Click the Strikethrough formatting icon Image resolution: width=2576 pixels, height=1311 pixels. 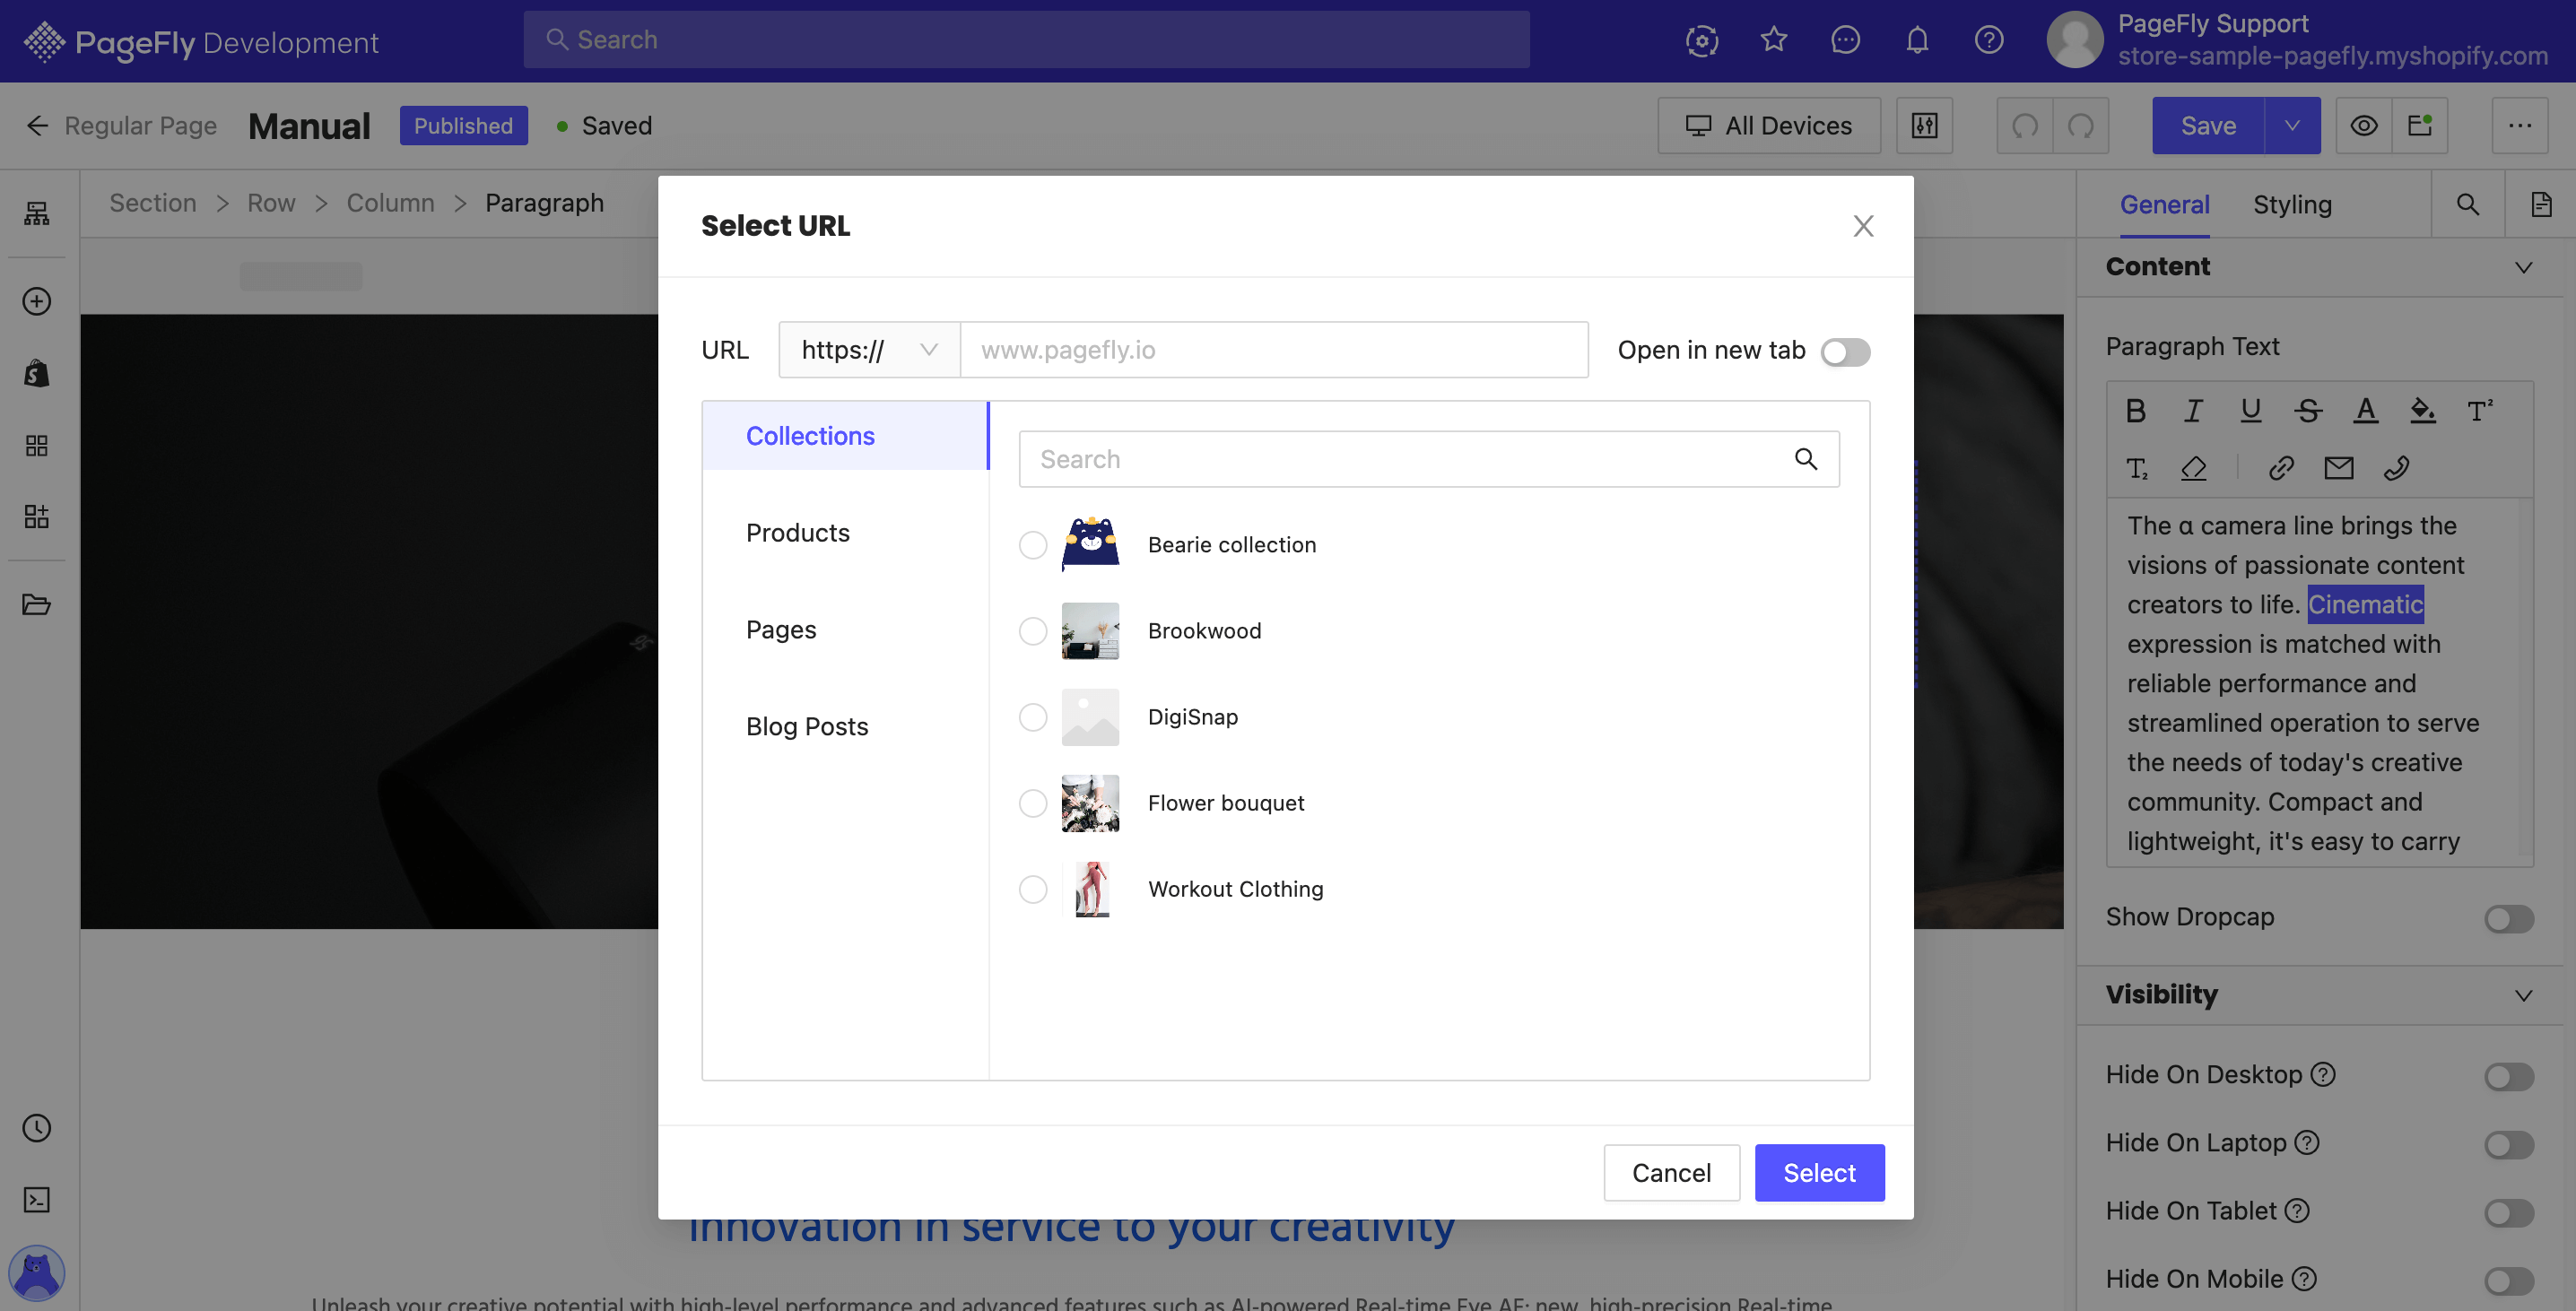(x=2308, y=410)
